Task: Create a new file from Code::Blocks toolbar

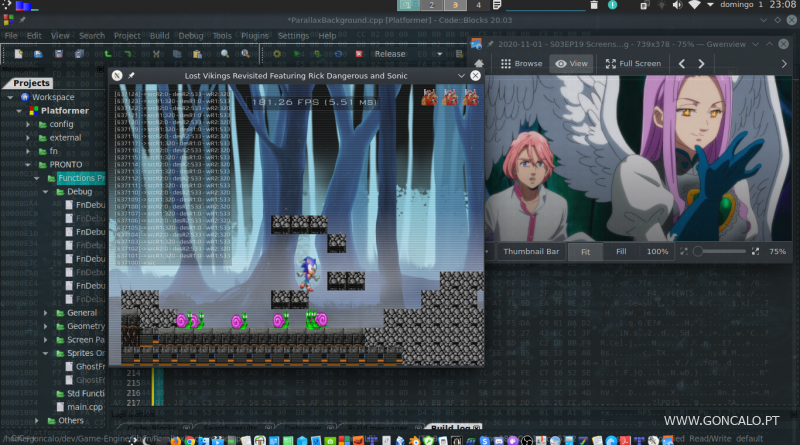Action: click(x=18, y=54)
